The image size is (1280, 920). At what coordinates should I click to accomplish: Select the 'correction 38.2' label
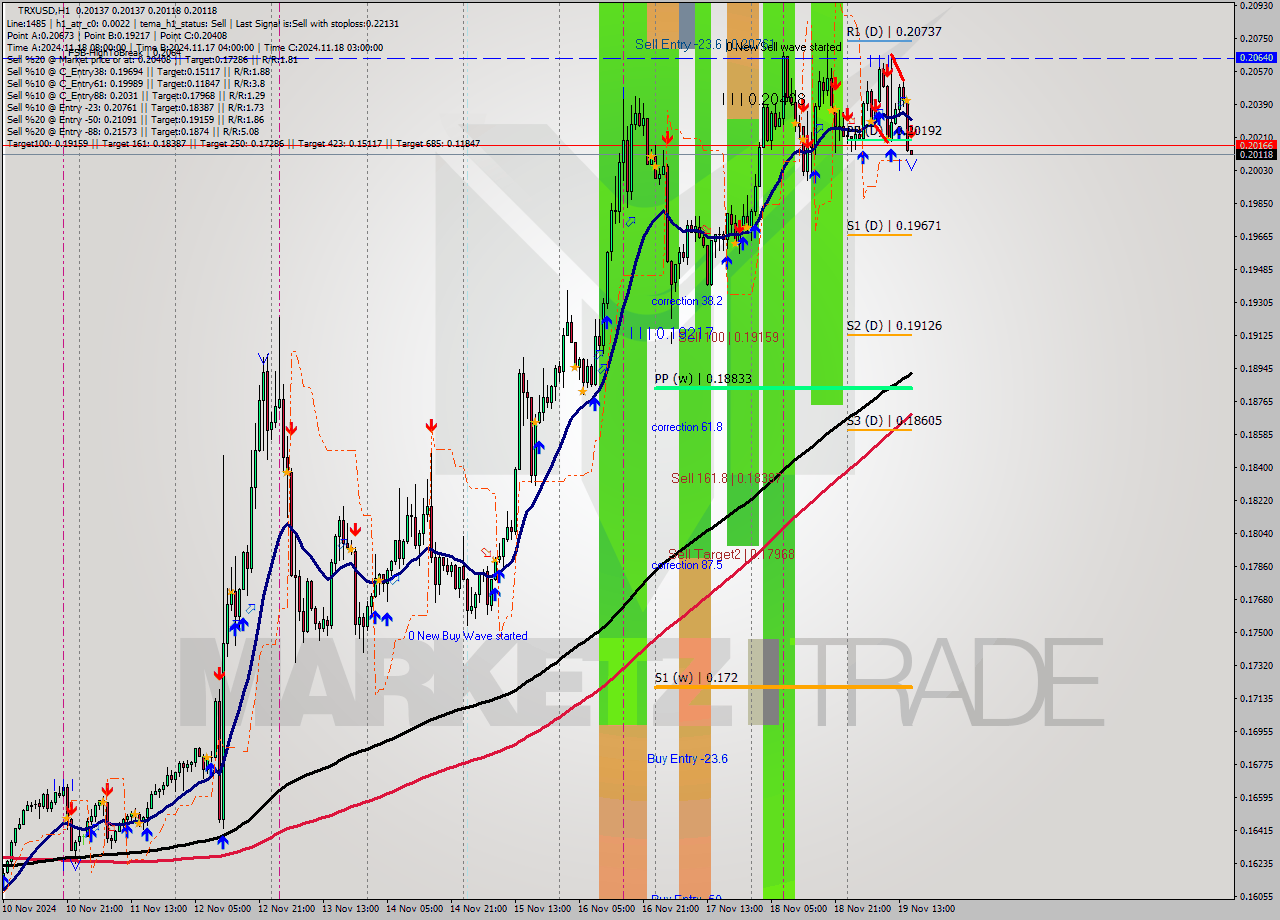(687, 301)
